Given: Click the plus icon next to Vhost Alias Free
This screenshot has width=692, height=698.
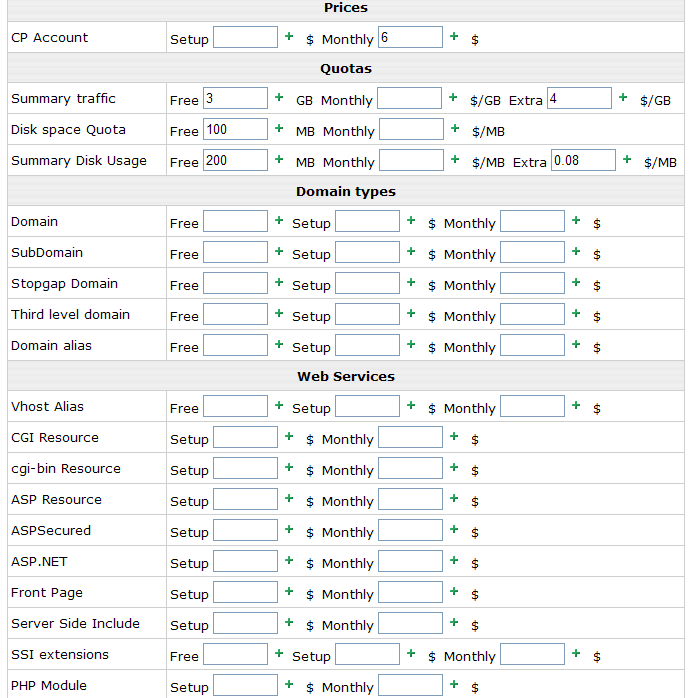Looking at the screenshot, I should [279, 405].
